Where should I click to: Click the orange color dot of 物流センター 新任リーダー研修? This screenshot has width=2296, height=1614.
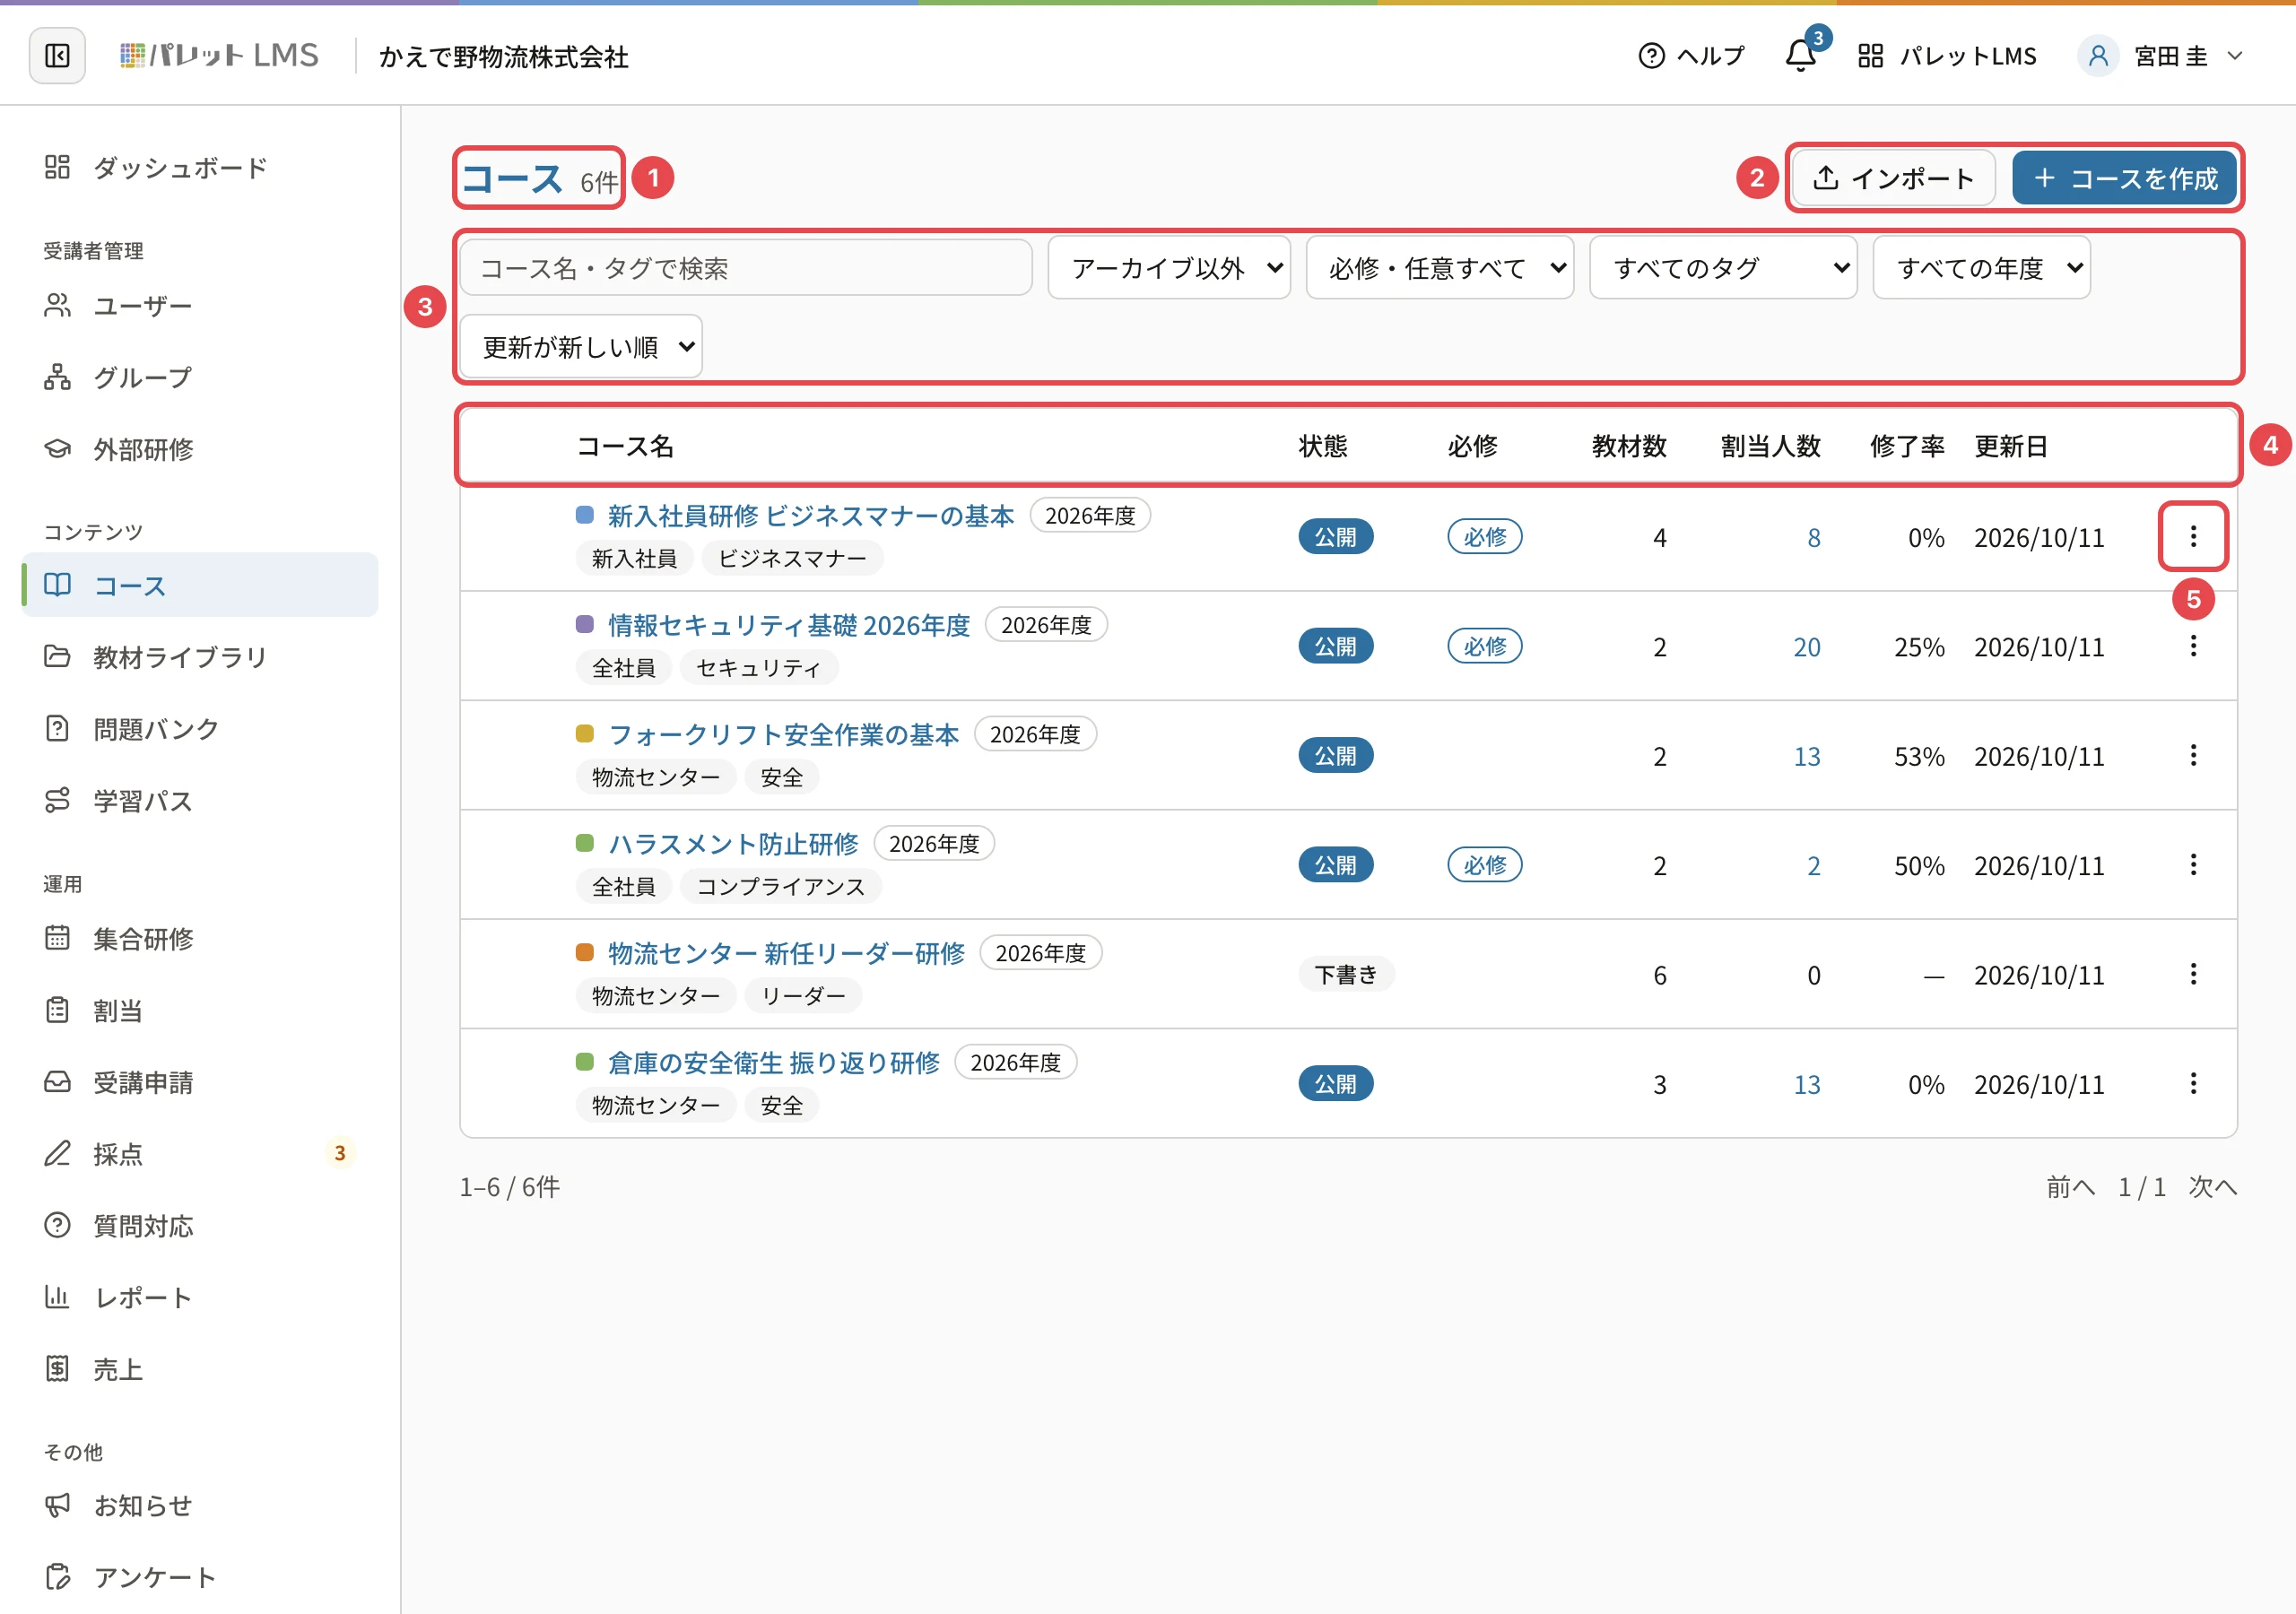(x=585, y=953)
